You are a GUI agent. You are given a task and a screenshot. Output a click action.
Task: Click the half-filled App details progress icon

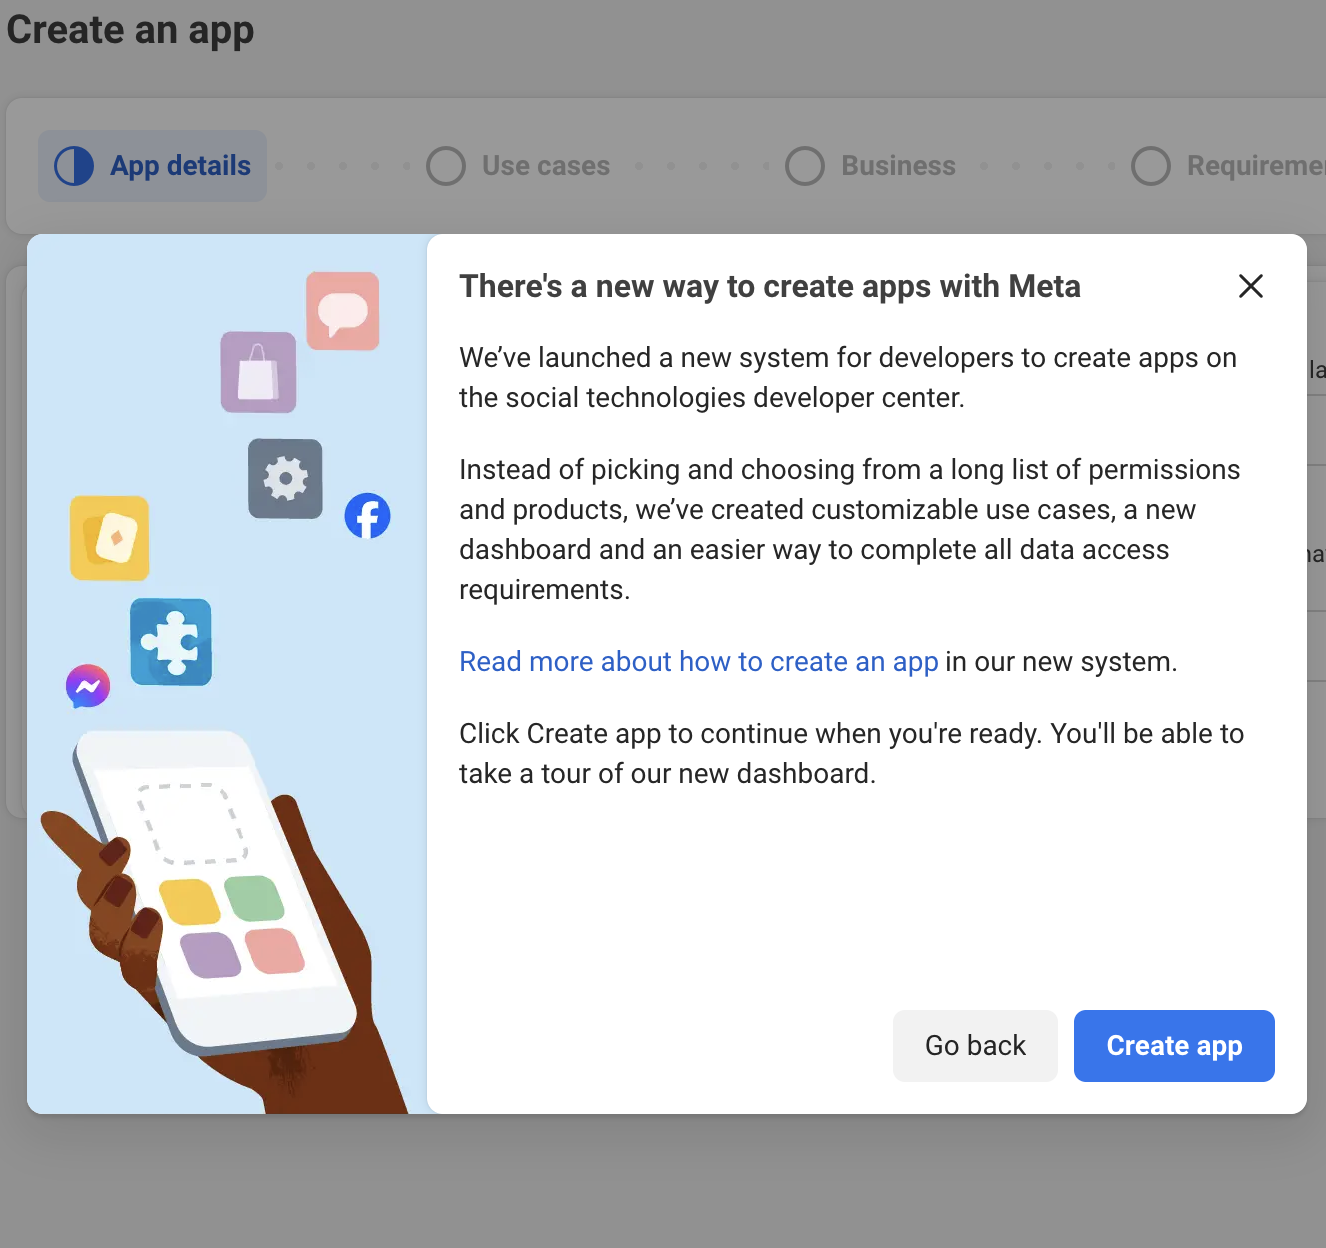pos(74,166)
